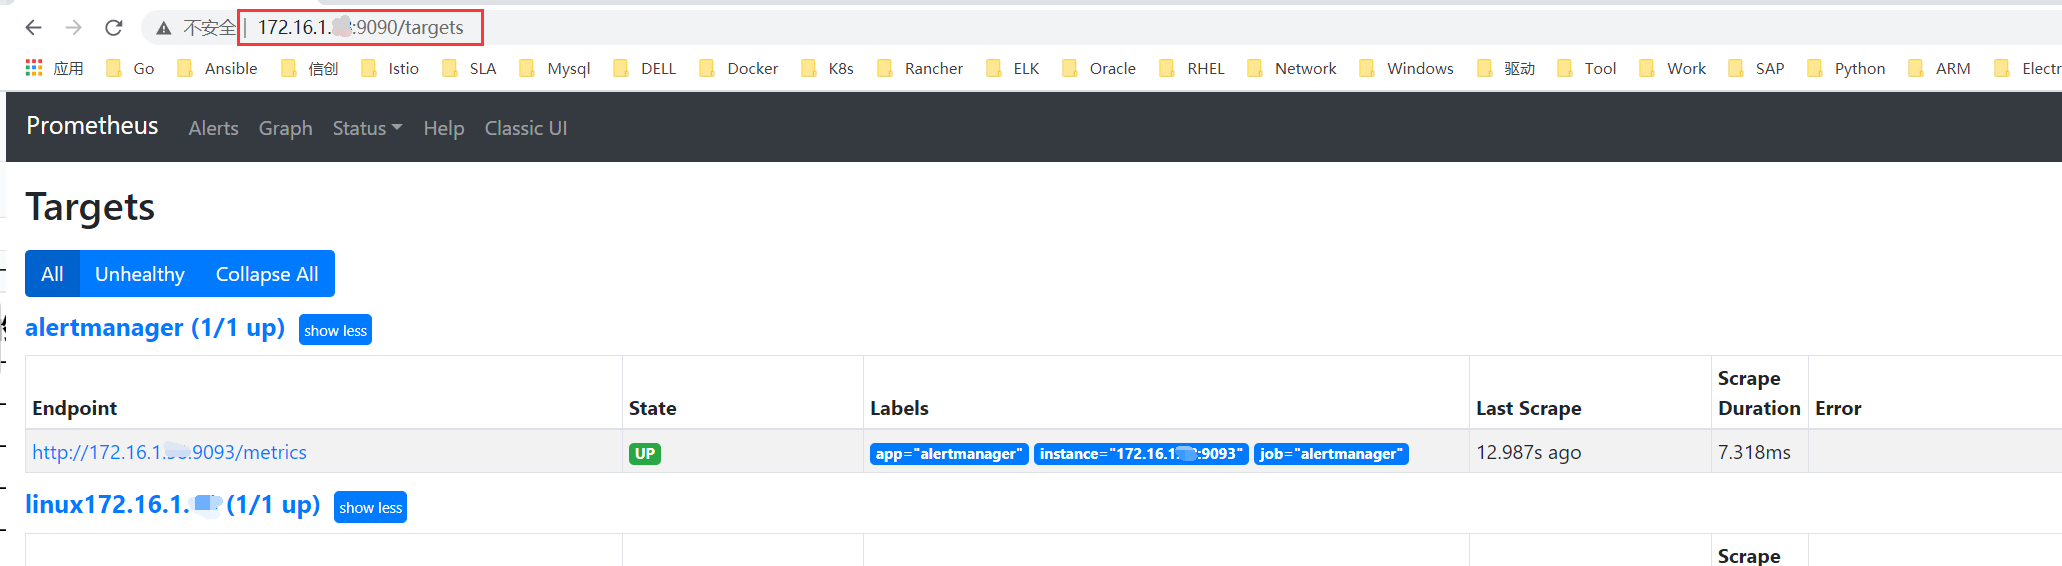The image size is (2062, 566).
Task: Open the K8s bookmark folder
Action: [x=828, y=68]
